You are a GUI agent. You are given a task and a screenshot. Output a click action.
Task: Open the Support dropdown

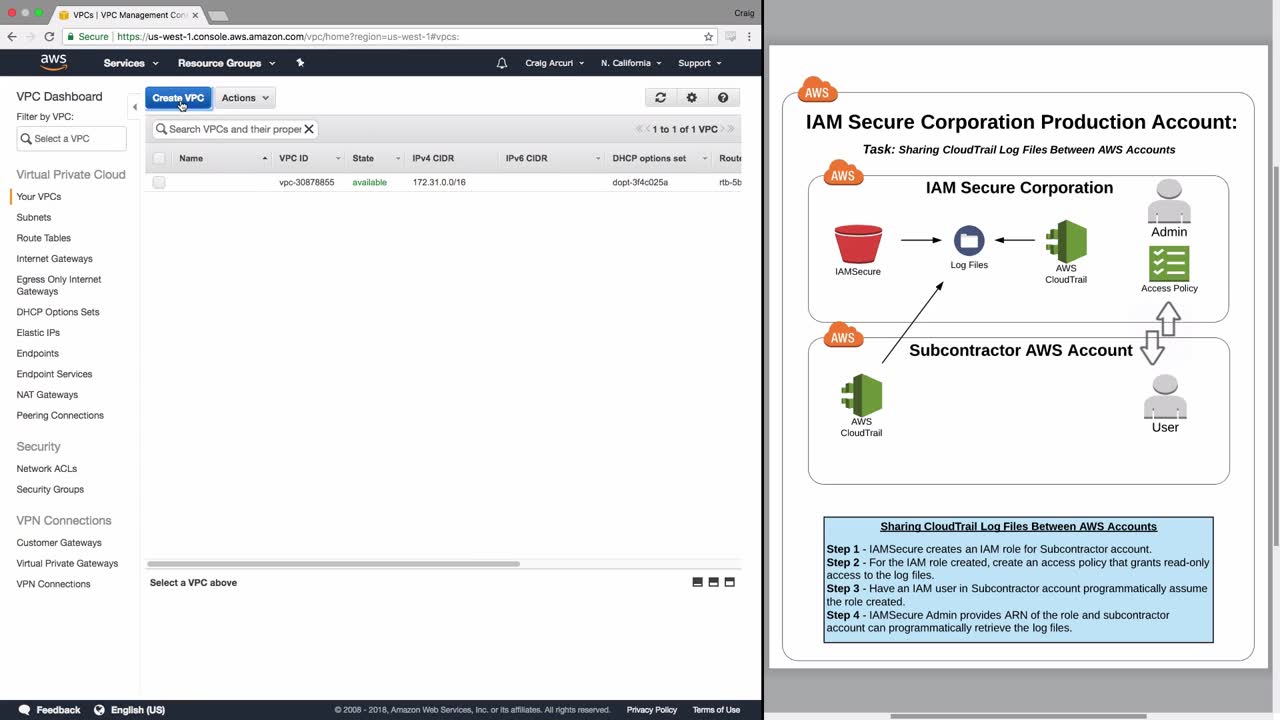click(700, 63)
